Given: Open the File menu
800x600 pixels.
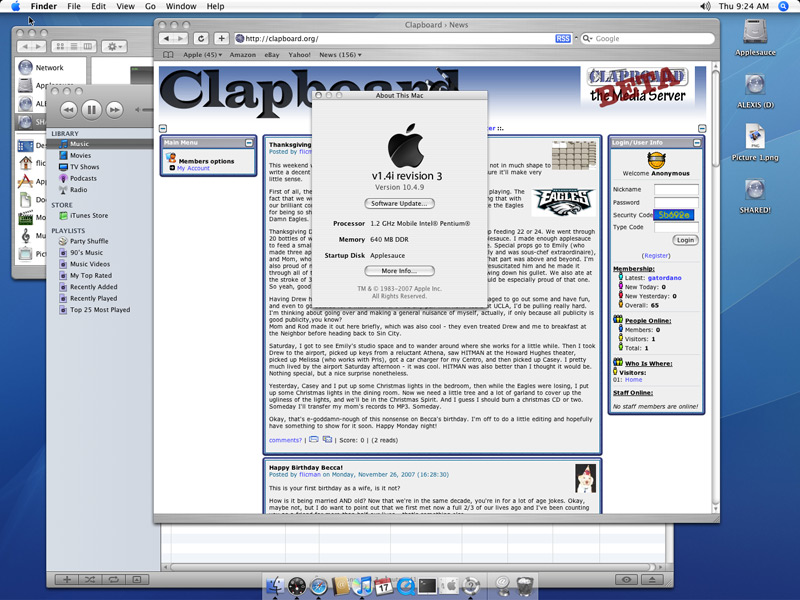Looking at the screenshot, I should (74, 6).
